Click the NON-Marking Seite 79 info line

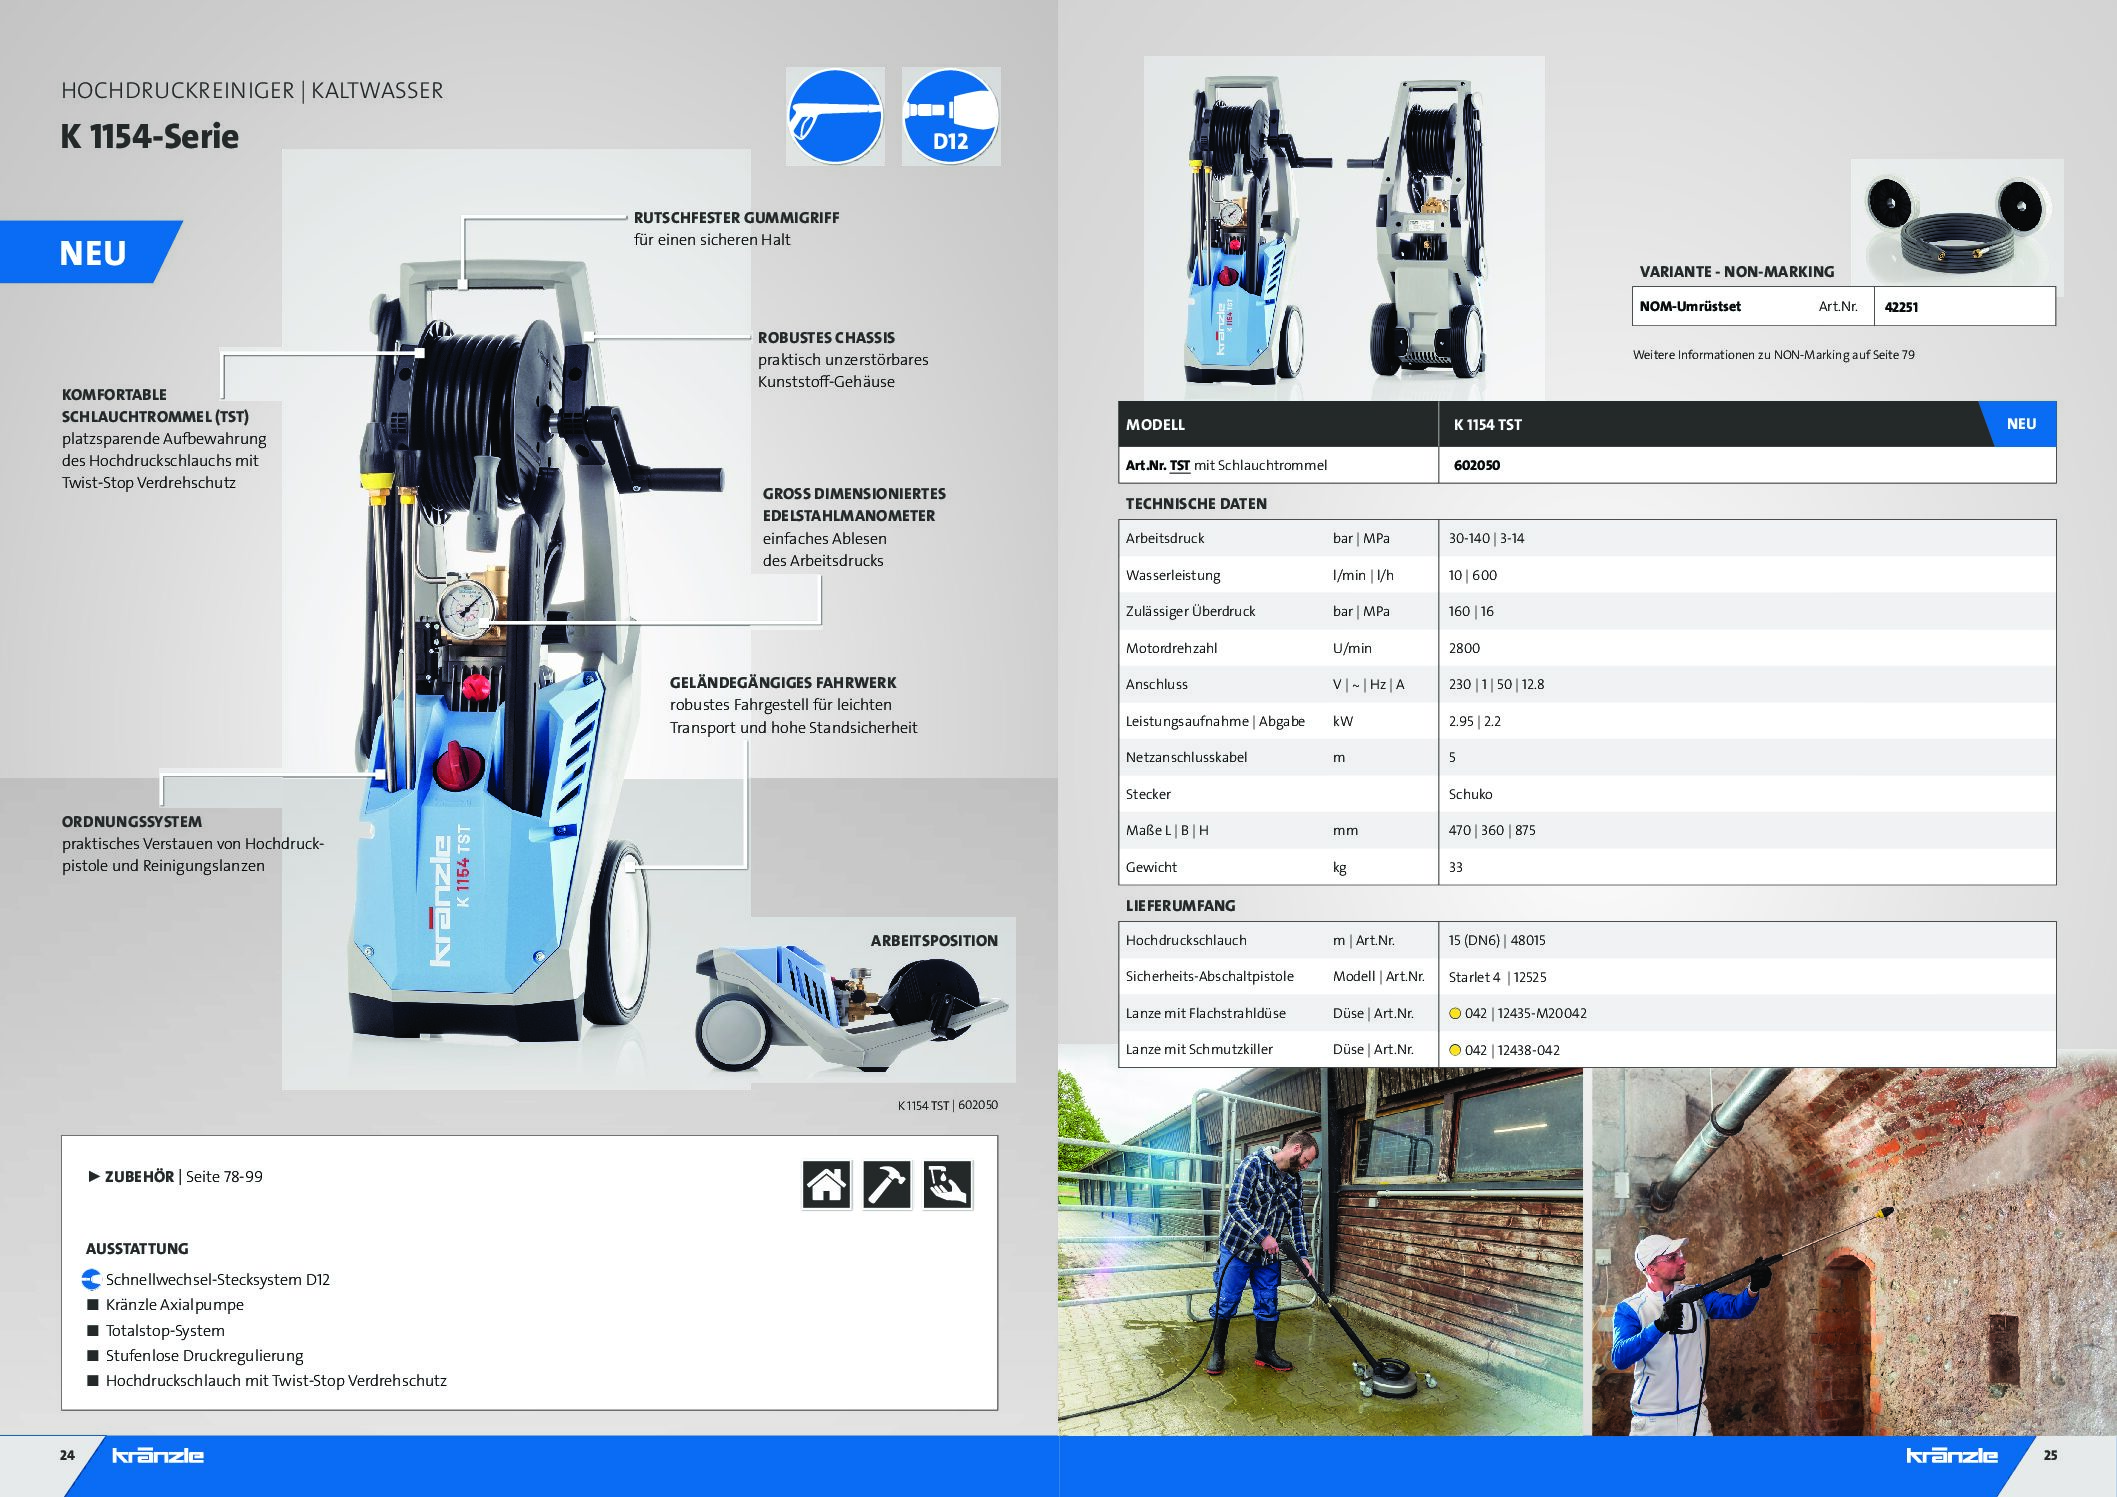pos(1773,355)
